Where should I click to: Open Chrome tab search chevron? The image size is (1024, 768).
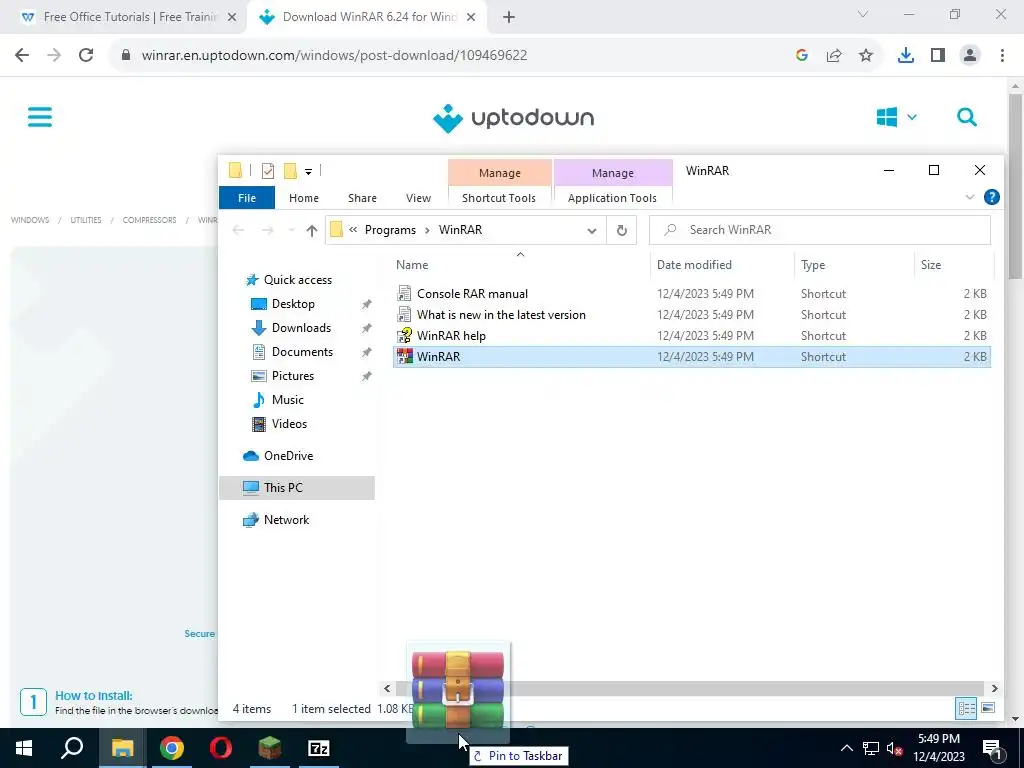point(863,14)
